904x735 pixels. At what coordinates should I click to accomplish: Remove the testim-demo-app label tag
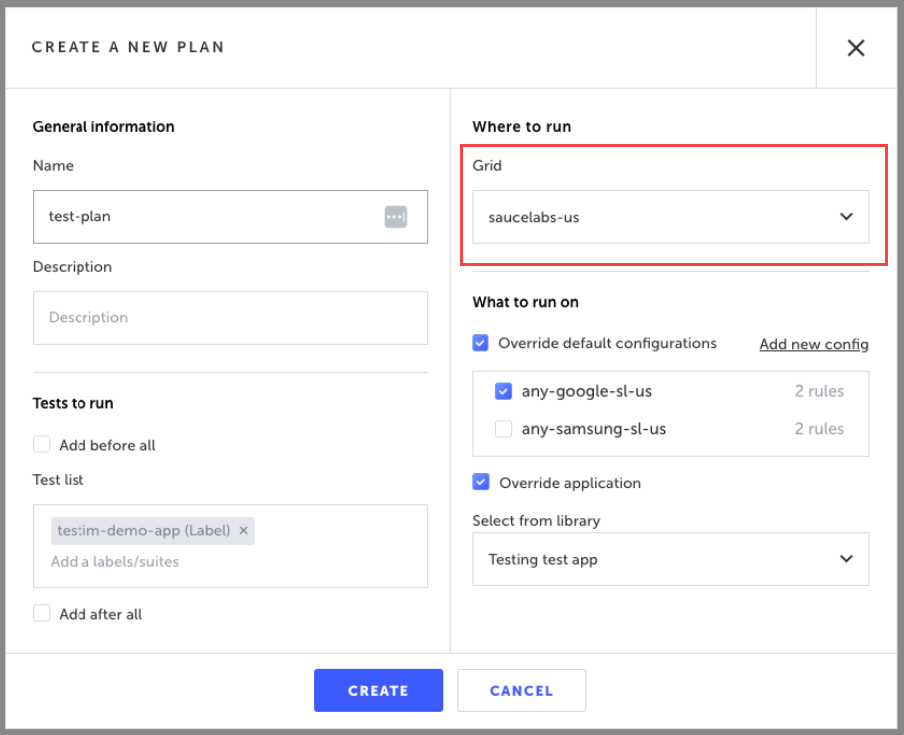pos(244,531)
